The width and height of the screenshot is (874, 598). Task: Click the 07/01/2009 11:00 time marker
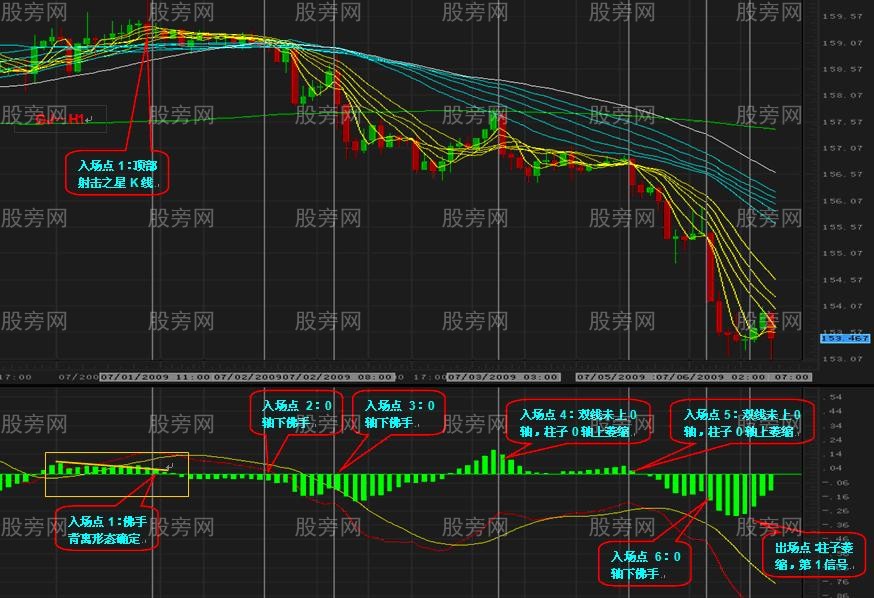coord(156,377)
